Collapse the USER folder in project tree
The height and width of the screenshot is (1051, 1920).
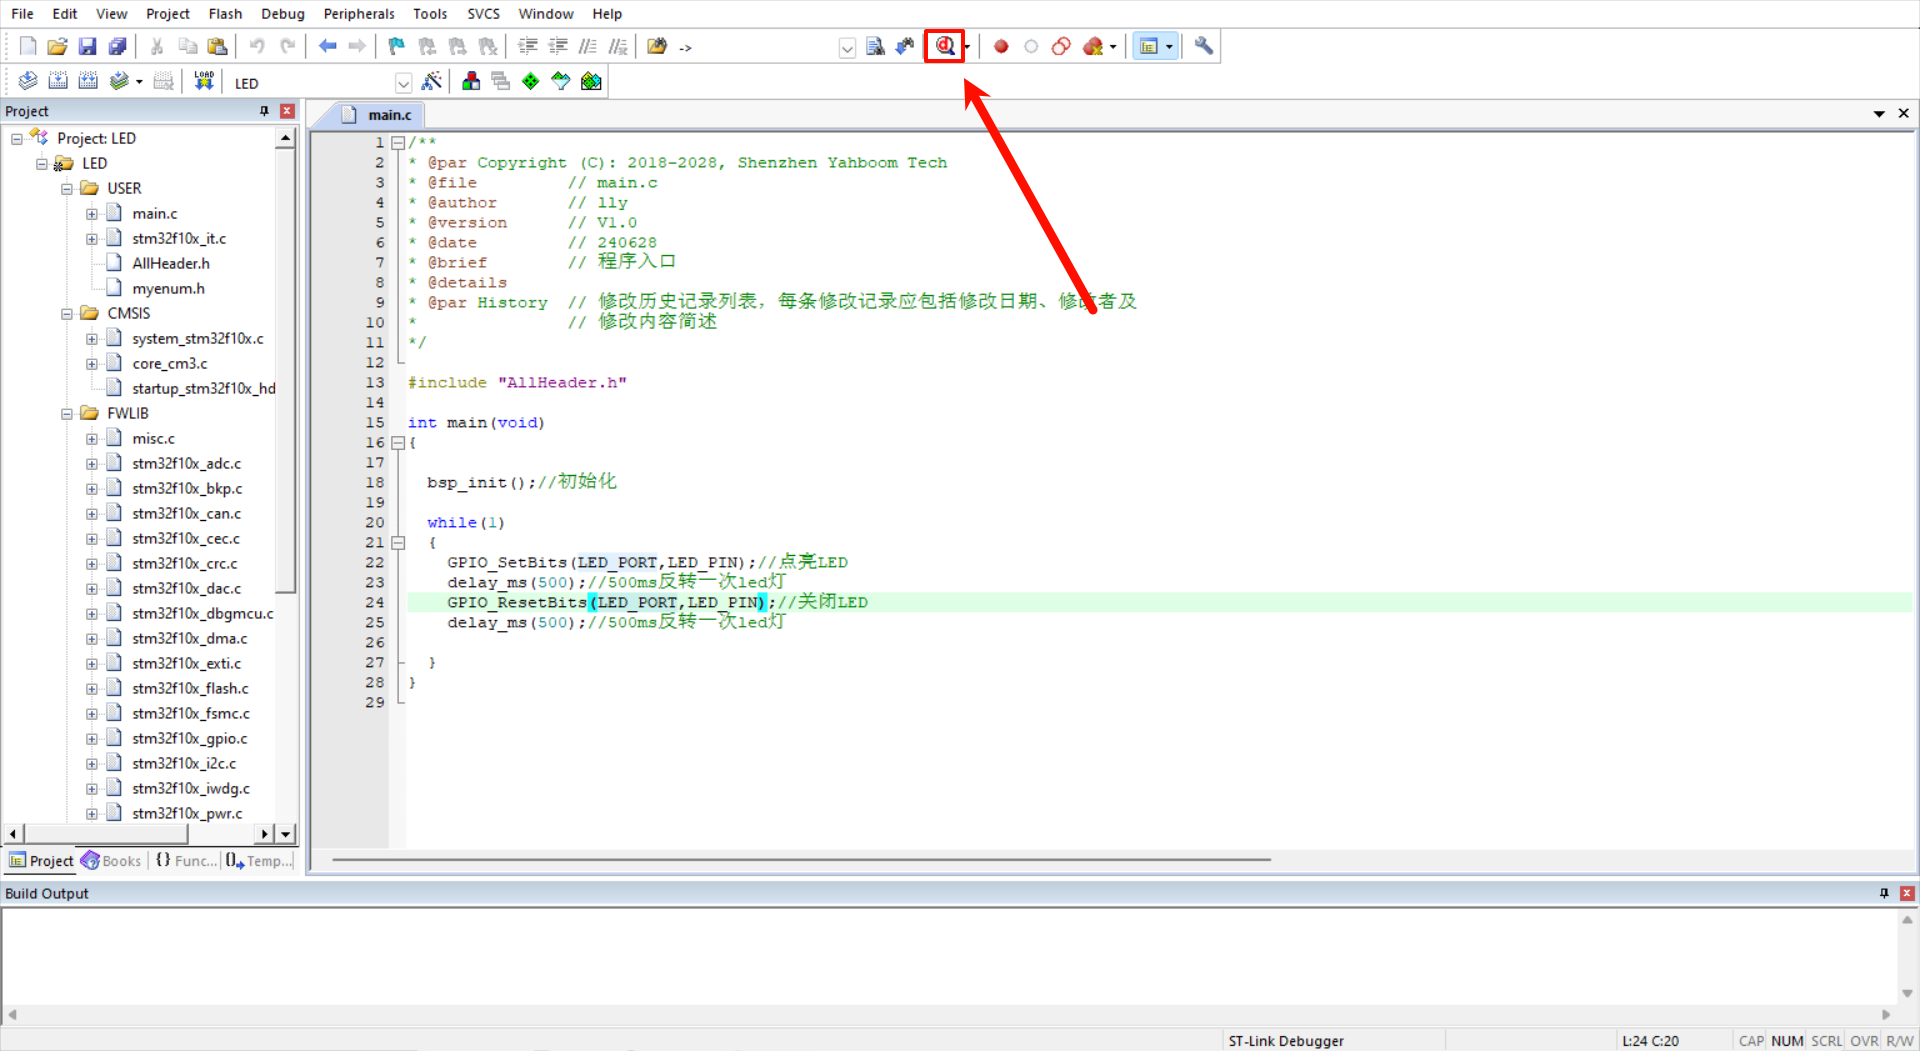67,188
